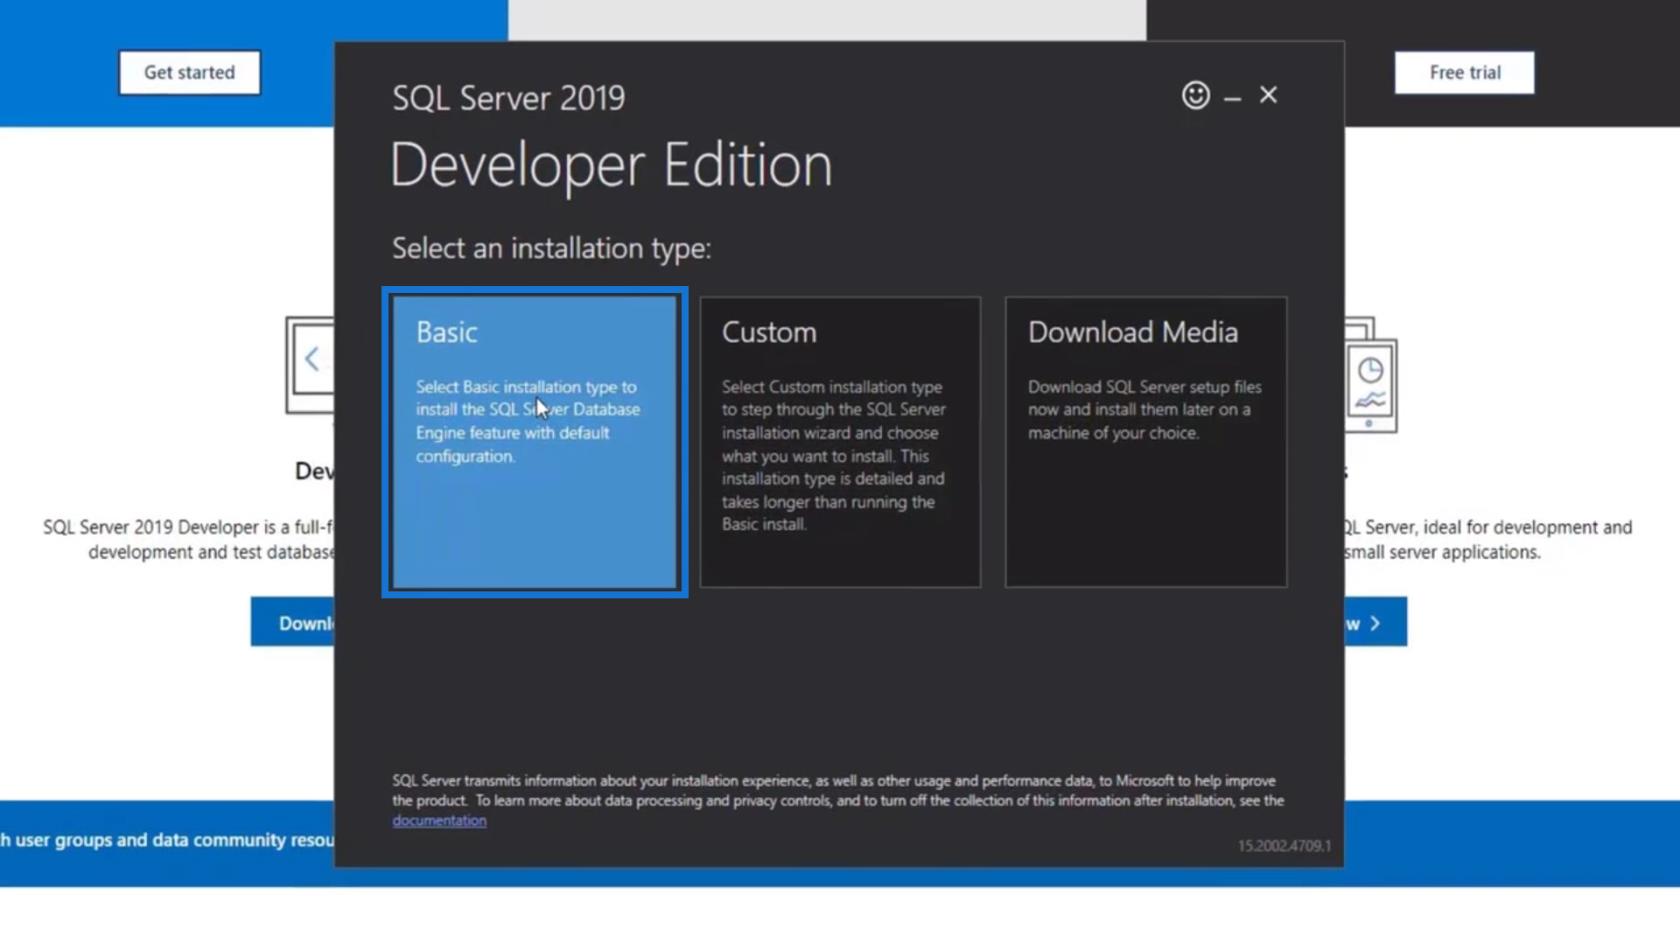
Task: Click the partially hidden Download button on webpage
Action: (293, 622)
